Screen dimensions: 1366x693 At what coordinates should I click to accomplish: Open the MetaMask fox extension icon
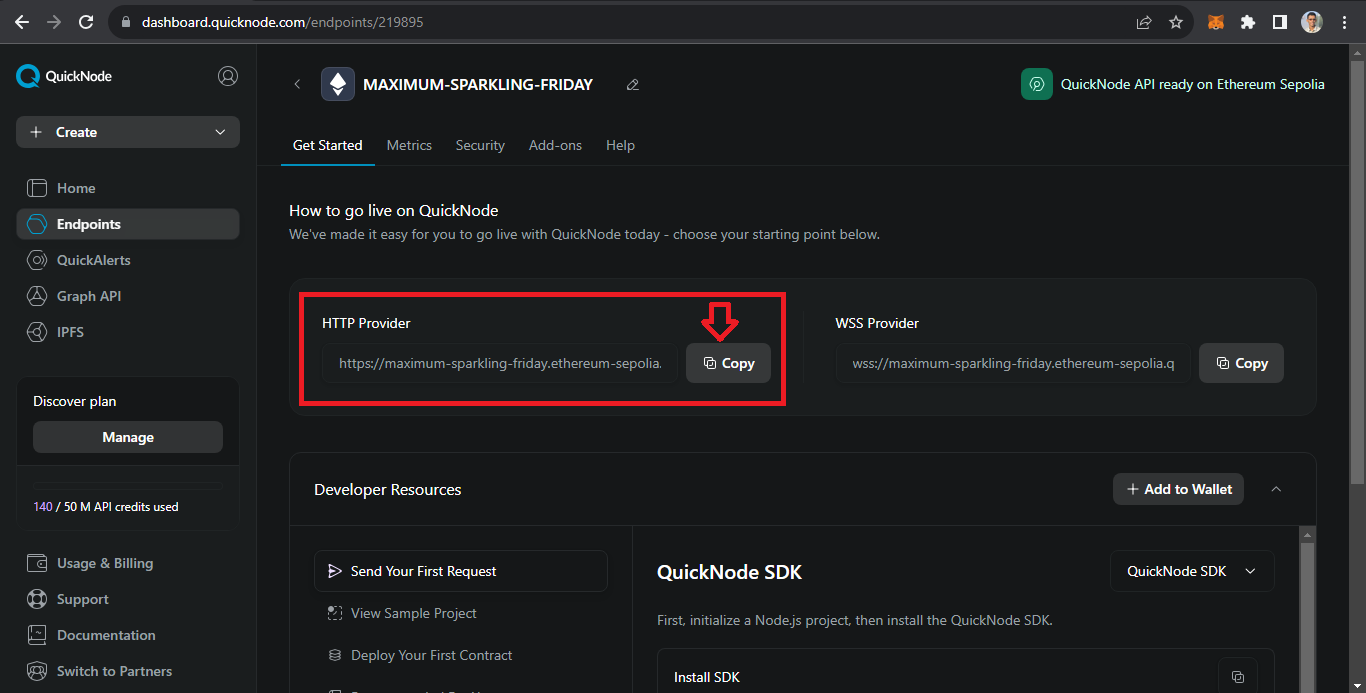click(x=1216, y=22)
